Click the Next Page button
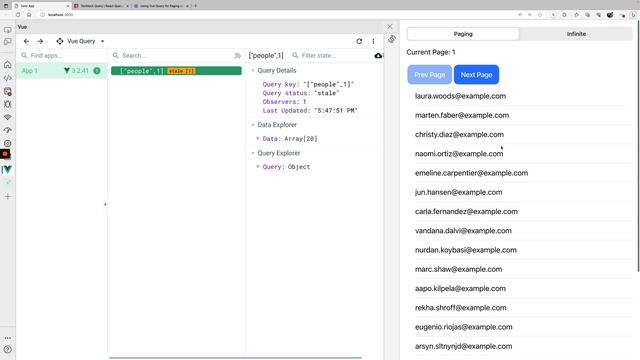The height and width of the screenshot is (360, 640). (x=476, y=75)
